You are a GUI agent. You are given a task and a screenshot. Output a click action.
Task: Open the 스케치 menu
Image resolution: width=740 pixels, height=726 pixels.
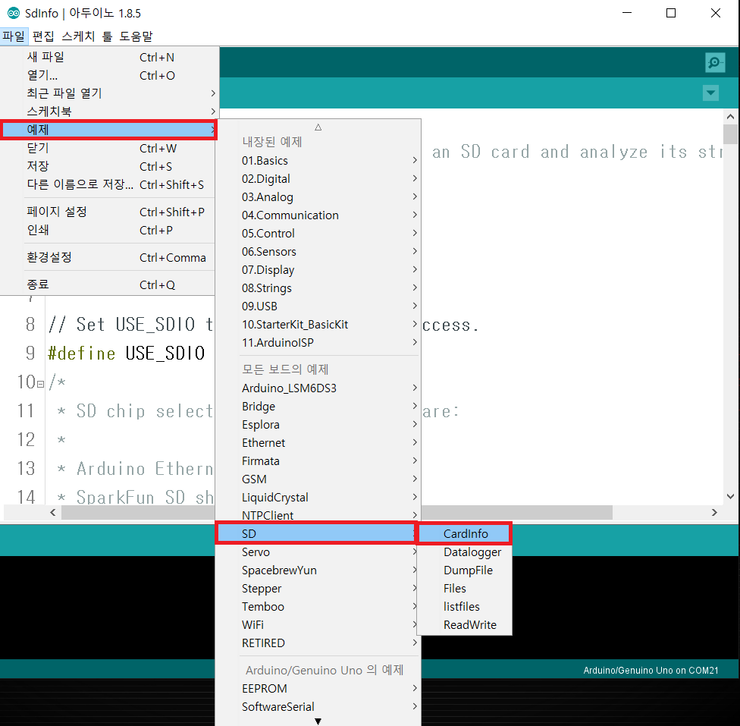[x=78, y=36]
